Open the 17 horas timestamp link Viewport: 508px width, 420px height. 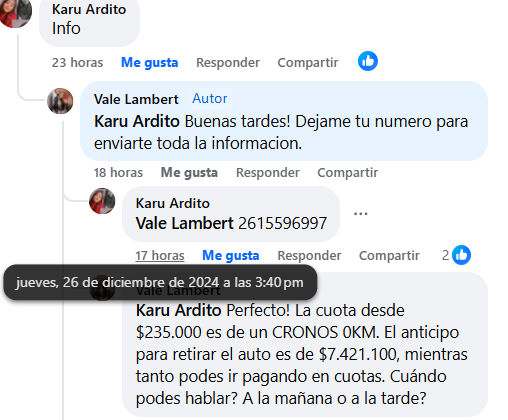[160, 256]
